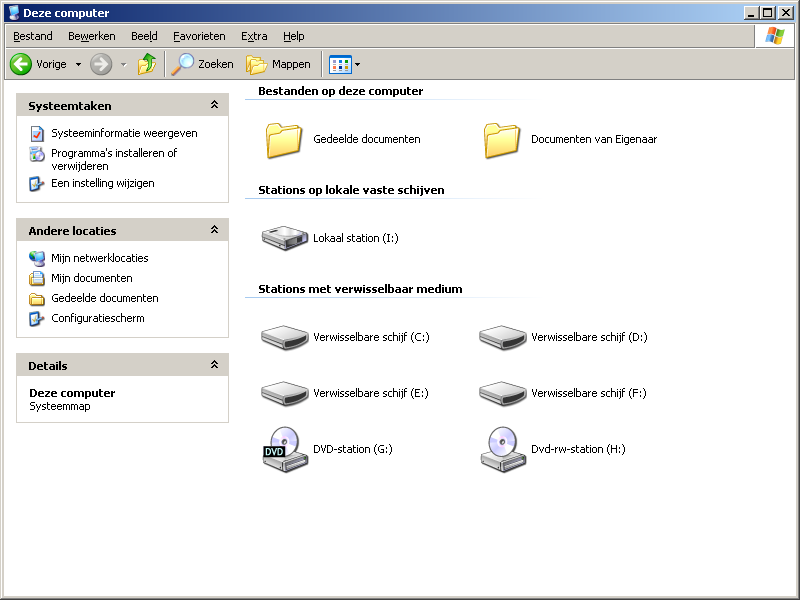Open the Configuratiescherm link
The width and height of the screenshot is (800, 600).
(x=97, y=318)
